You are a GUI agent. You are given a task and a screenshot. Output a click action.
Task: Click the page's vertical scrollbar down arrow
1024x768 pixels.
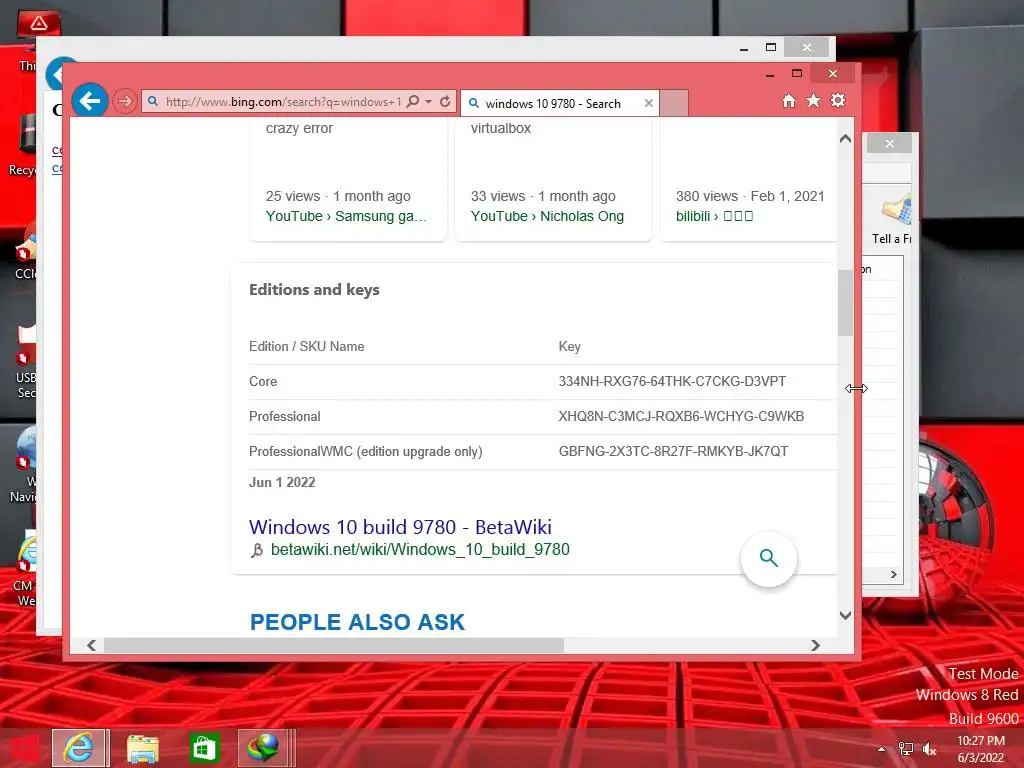pos(845,615)
